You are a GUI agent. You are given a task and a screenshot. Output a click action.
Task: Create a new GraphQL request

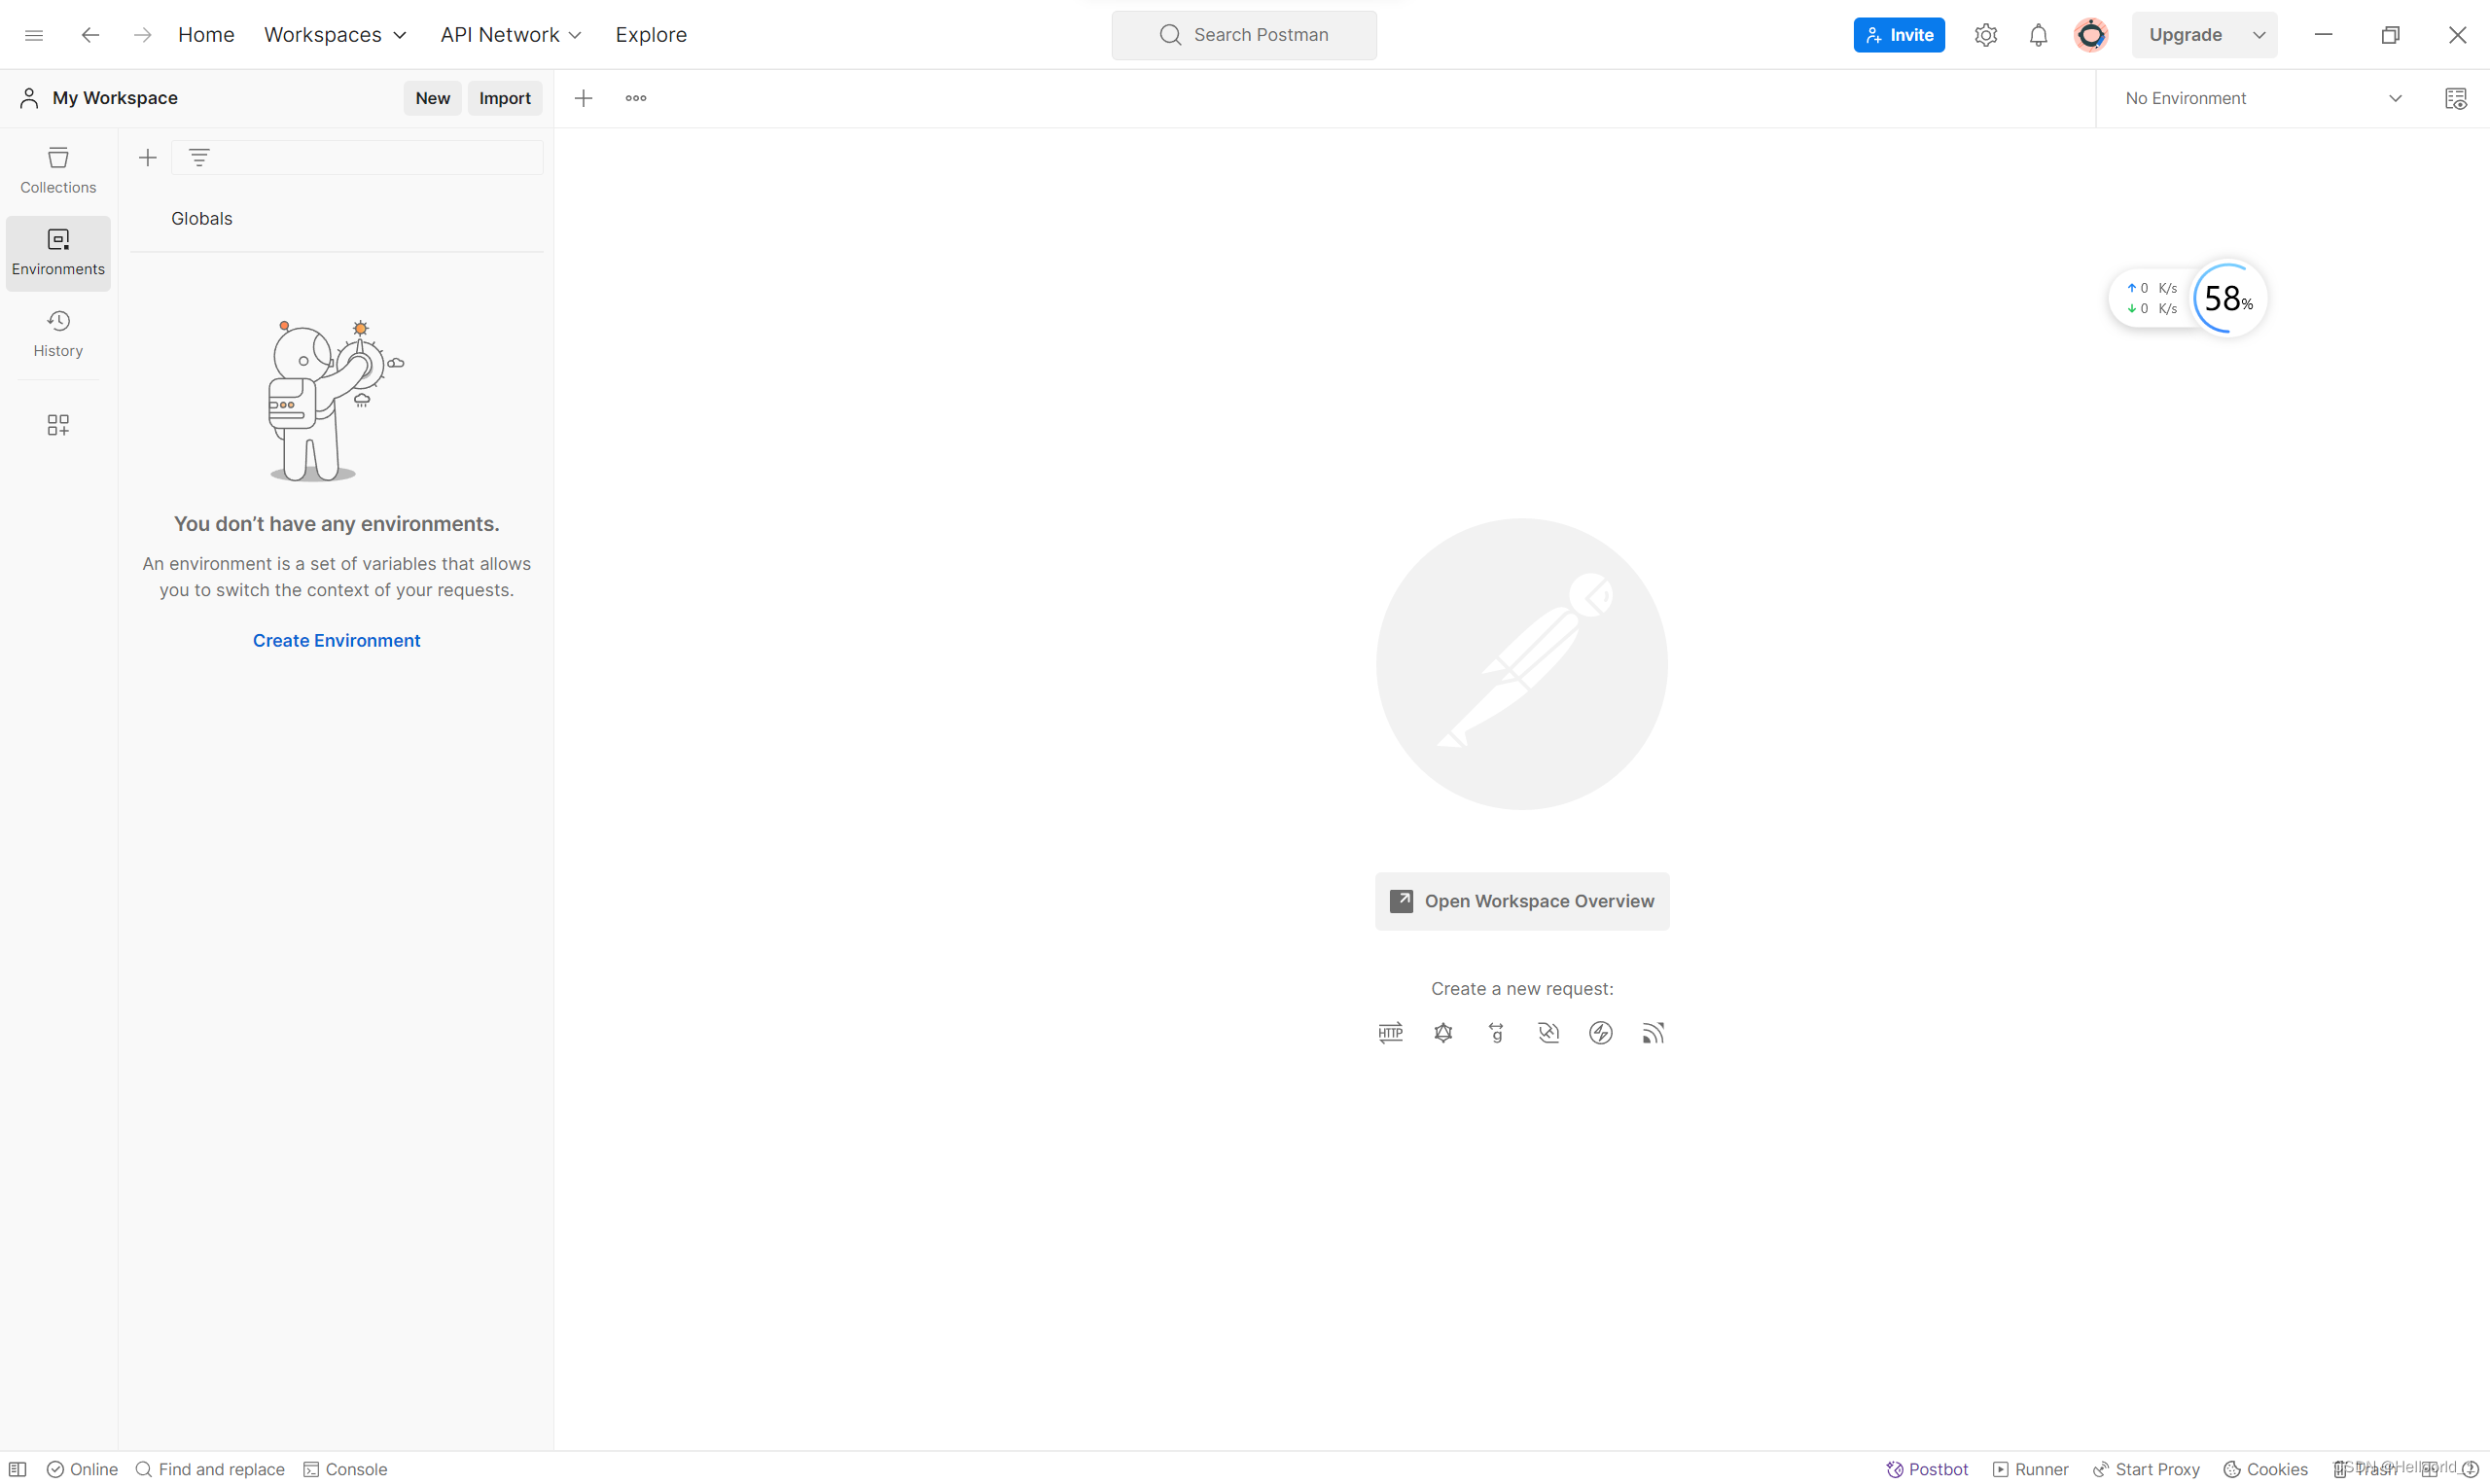1443,1033
